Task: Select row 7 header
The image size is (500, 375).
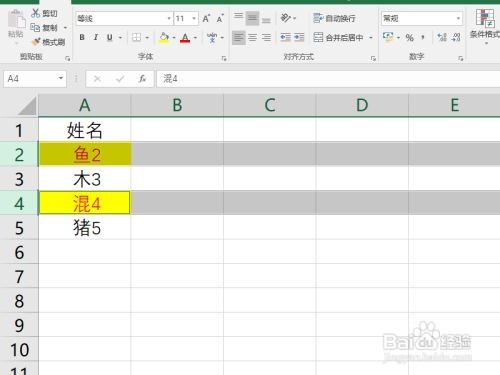Action: point(19,276)
